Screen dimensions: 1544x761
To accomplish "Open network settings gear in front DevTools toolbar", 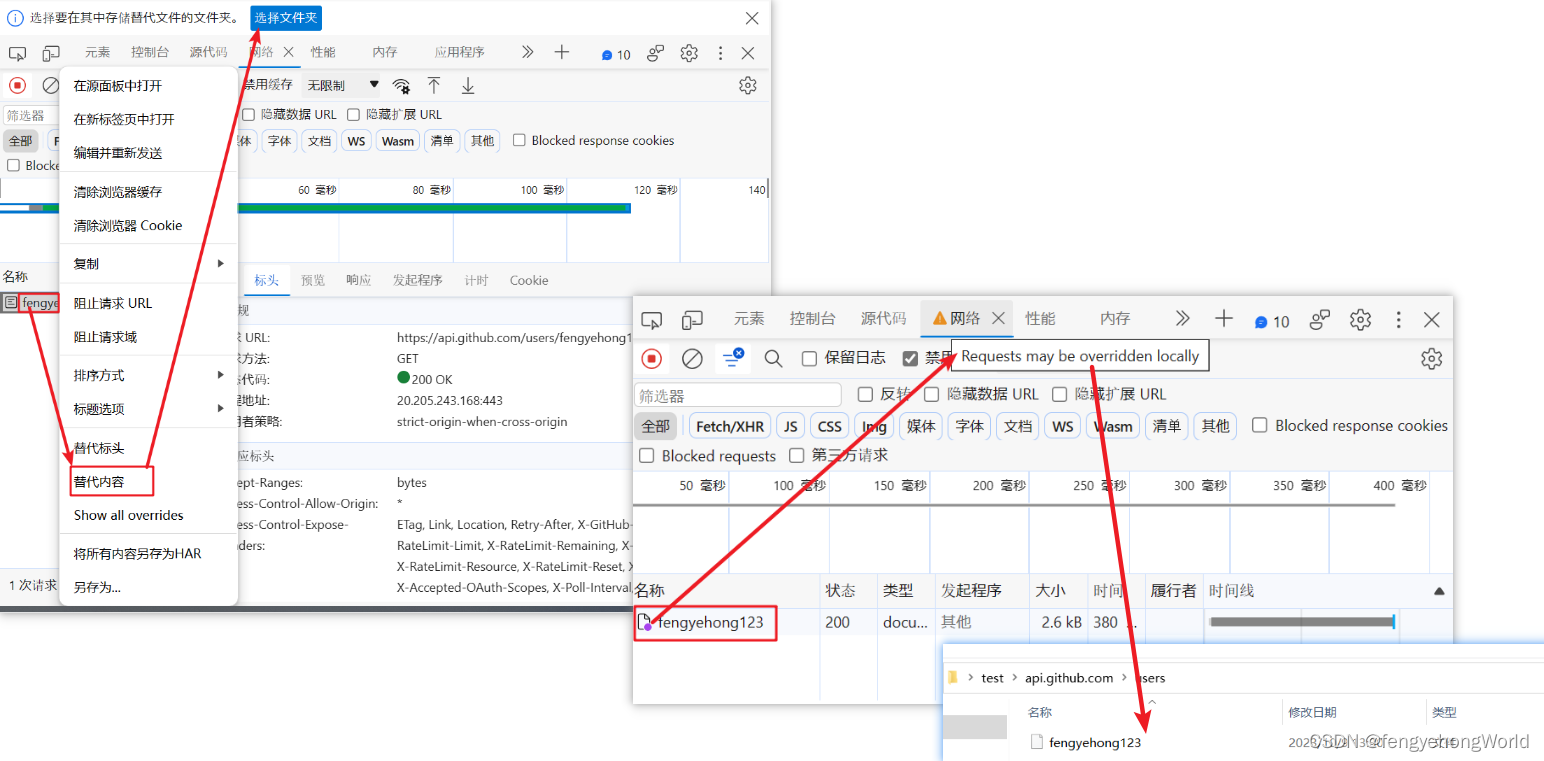I will [x=1432, y=358].
